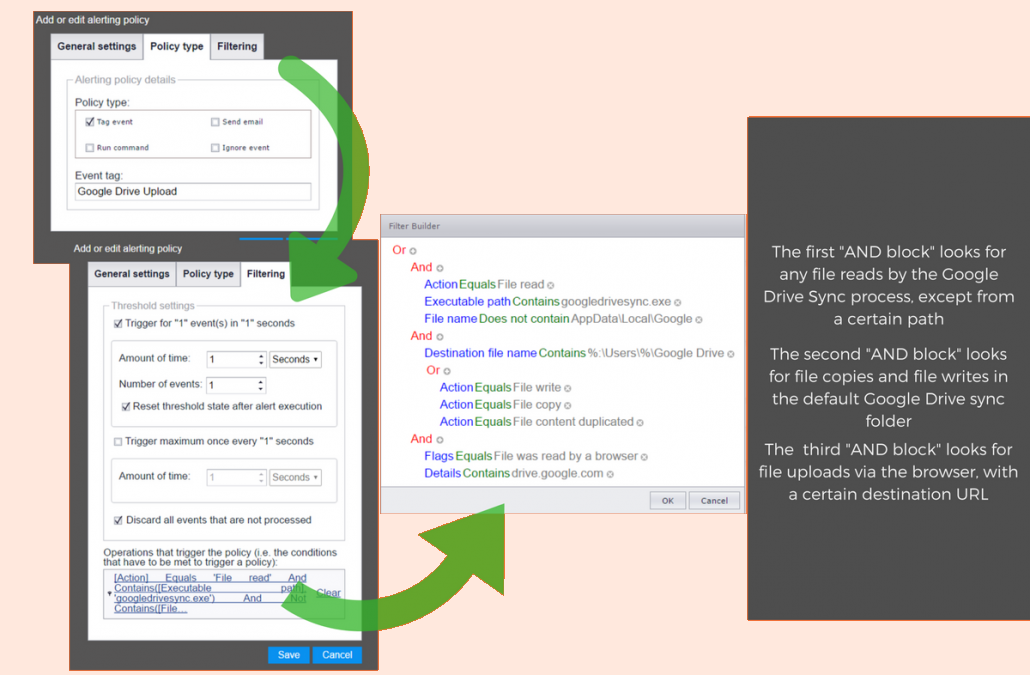Switch to Policy type tab in Threshold settings dialog
Viewport: 1030px width, 675px height.
pyautogui.click(x=208, y=274)
